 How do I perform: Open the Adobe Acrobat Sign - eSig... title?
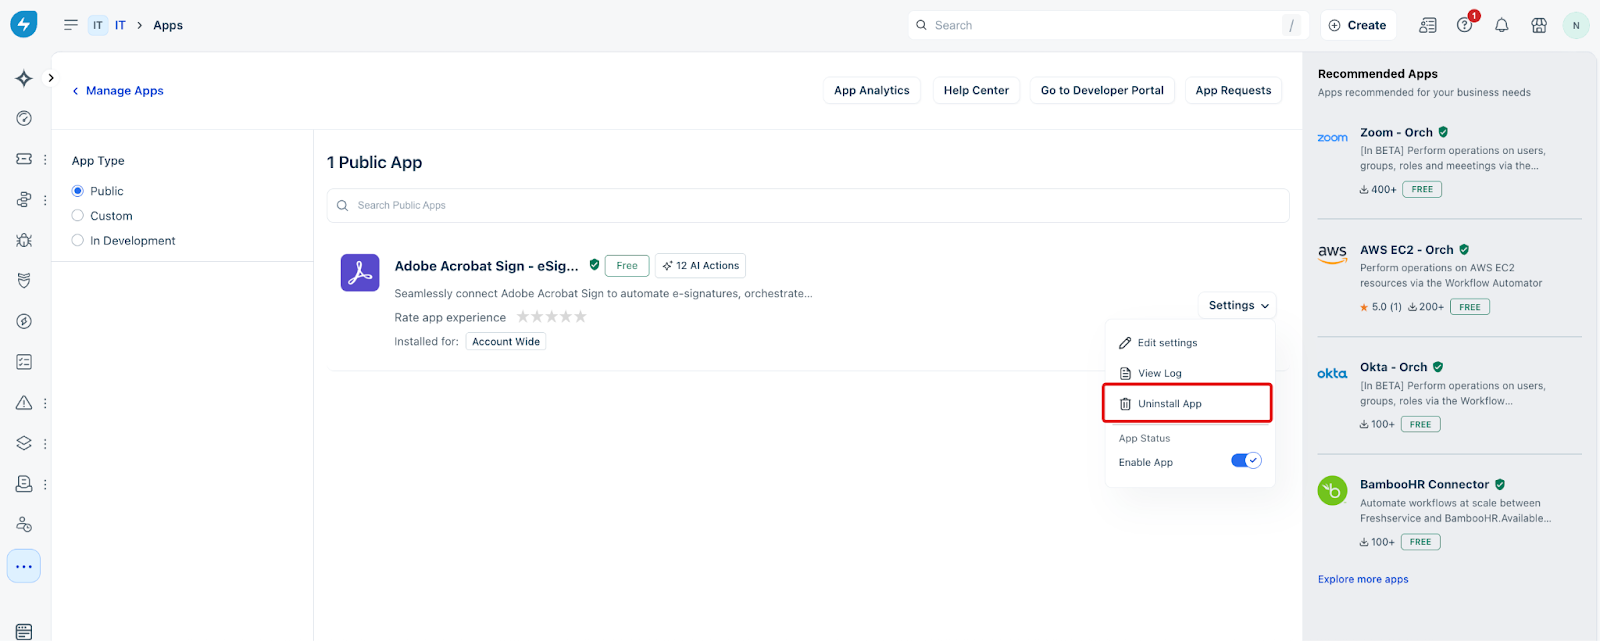(x=486, y=265)
